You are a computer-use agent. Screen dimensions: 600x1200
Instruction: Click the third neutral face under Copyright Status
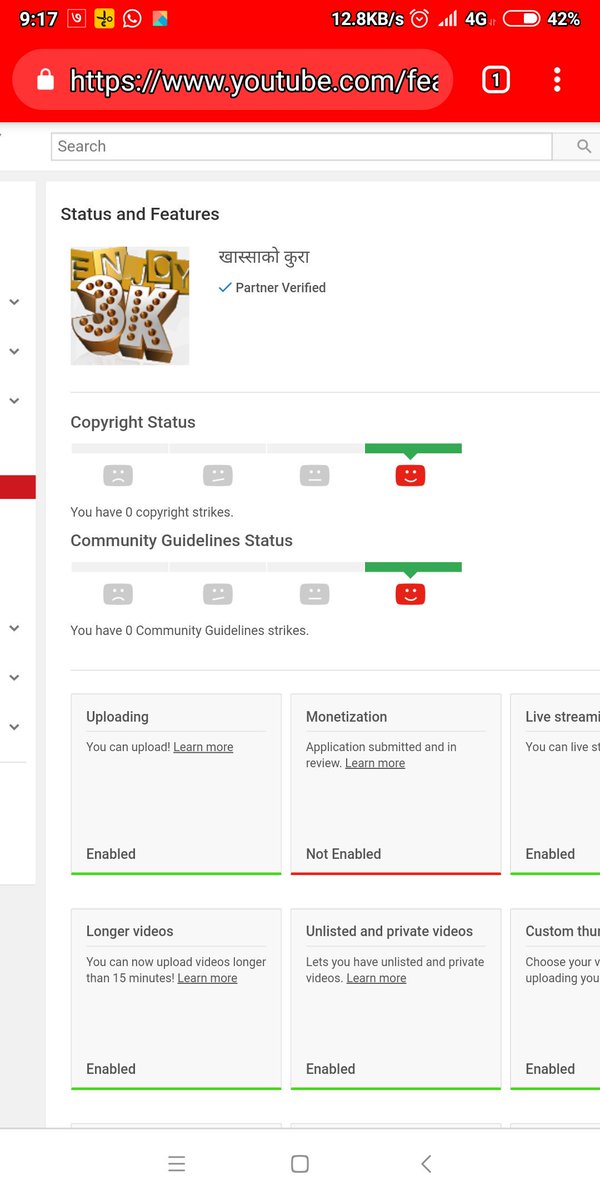click(x=314, y=475)
